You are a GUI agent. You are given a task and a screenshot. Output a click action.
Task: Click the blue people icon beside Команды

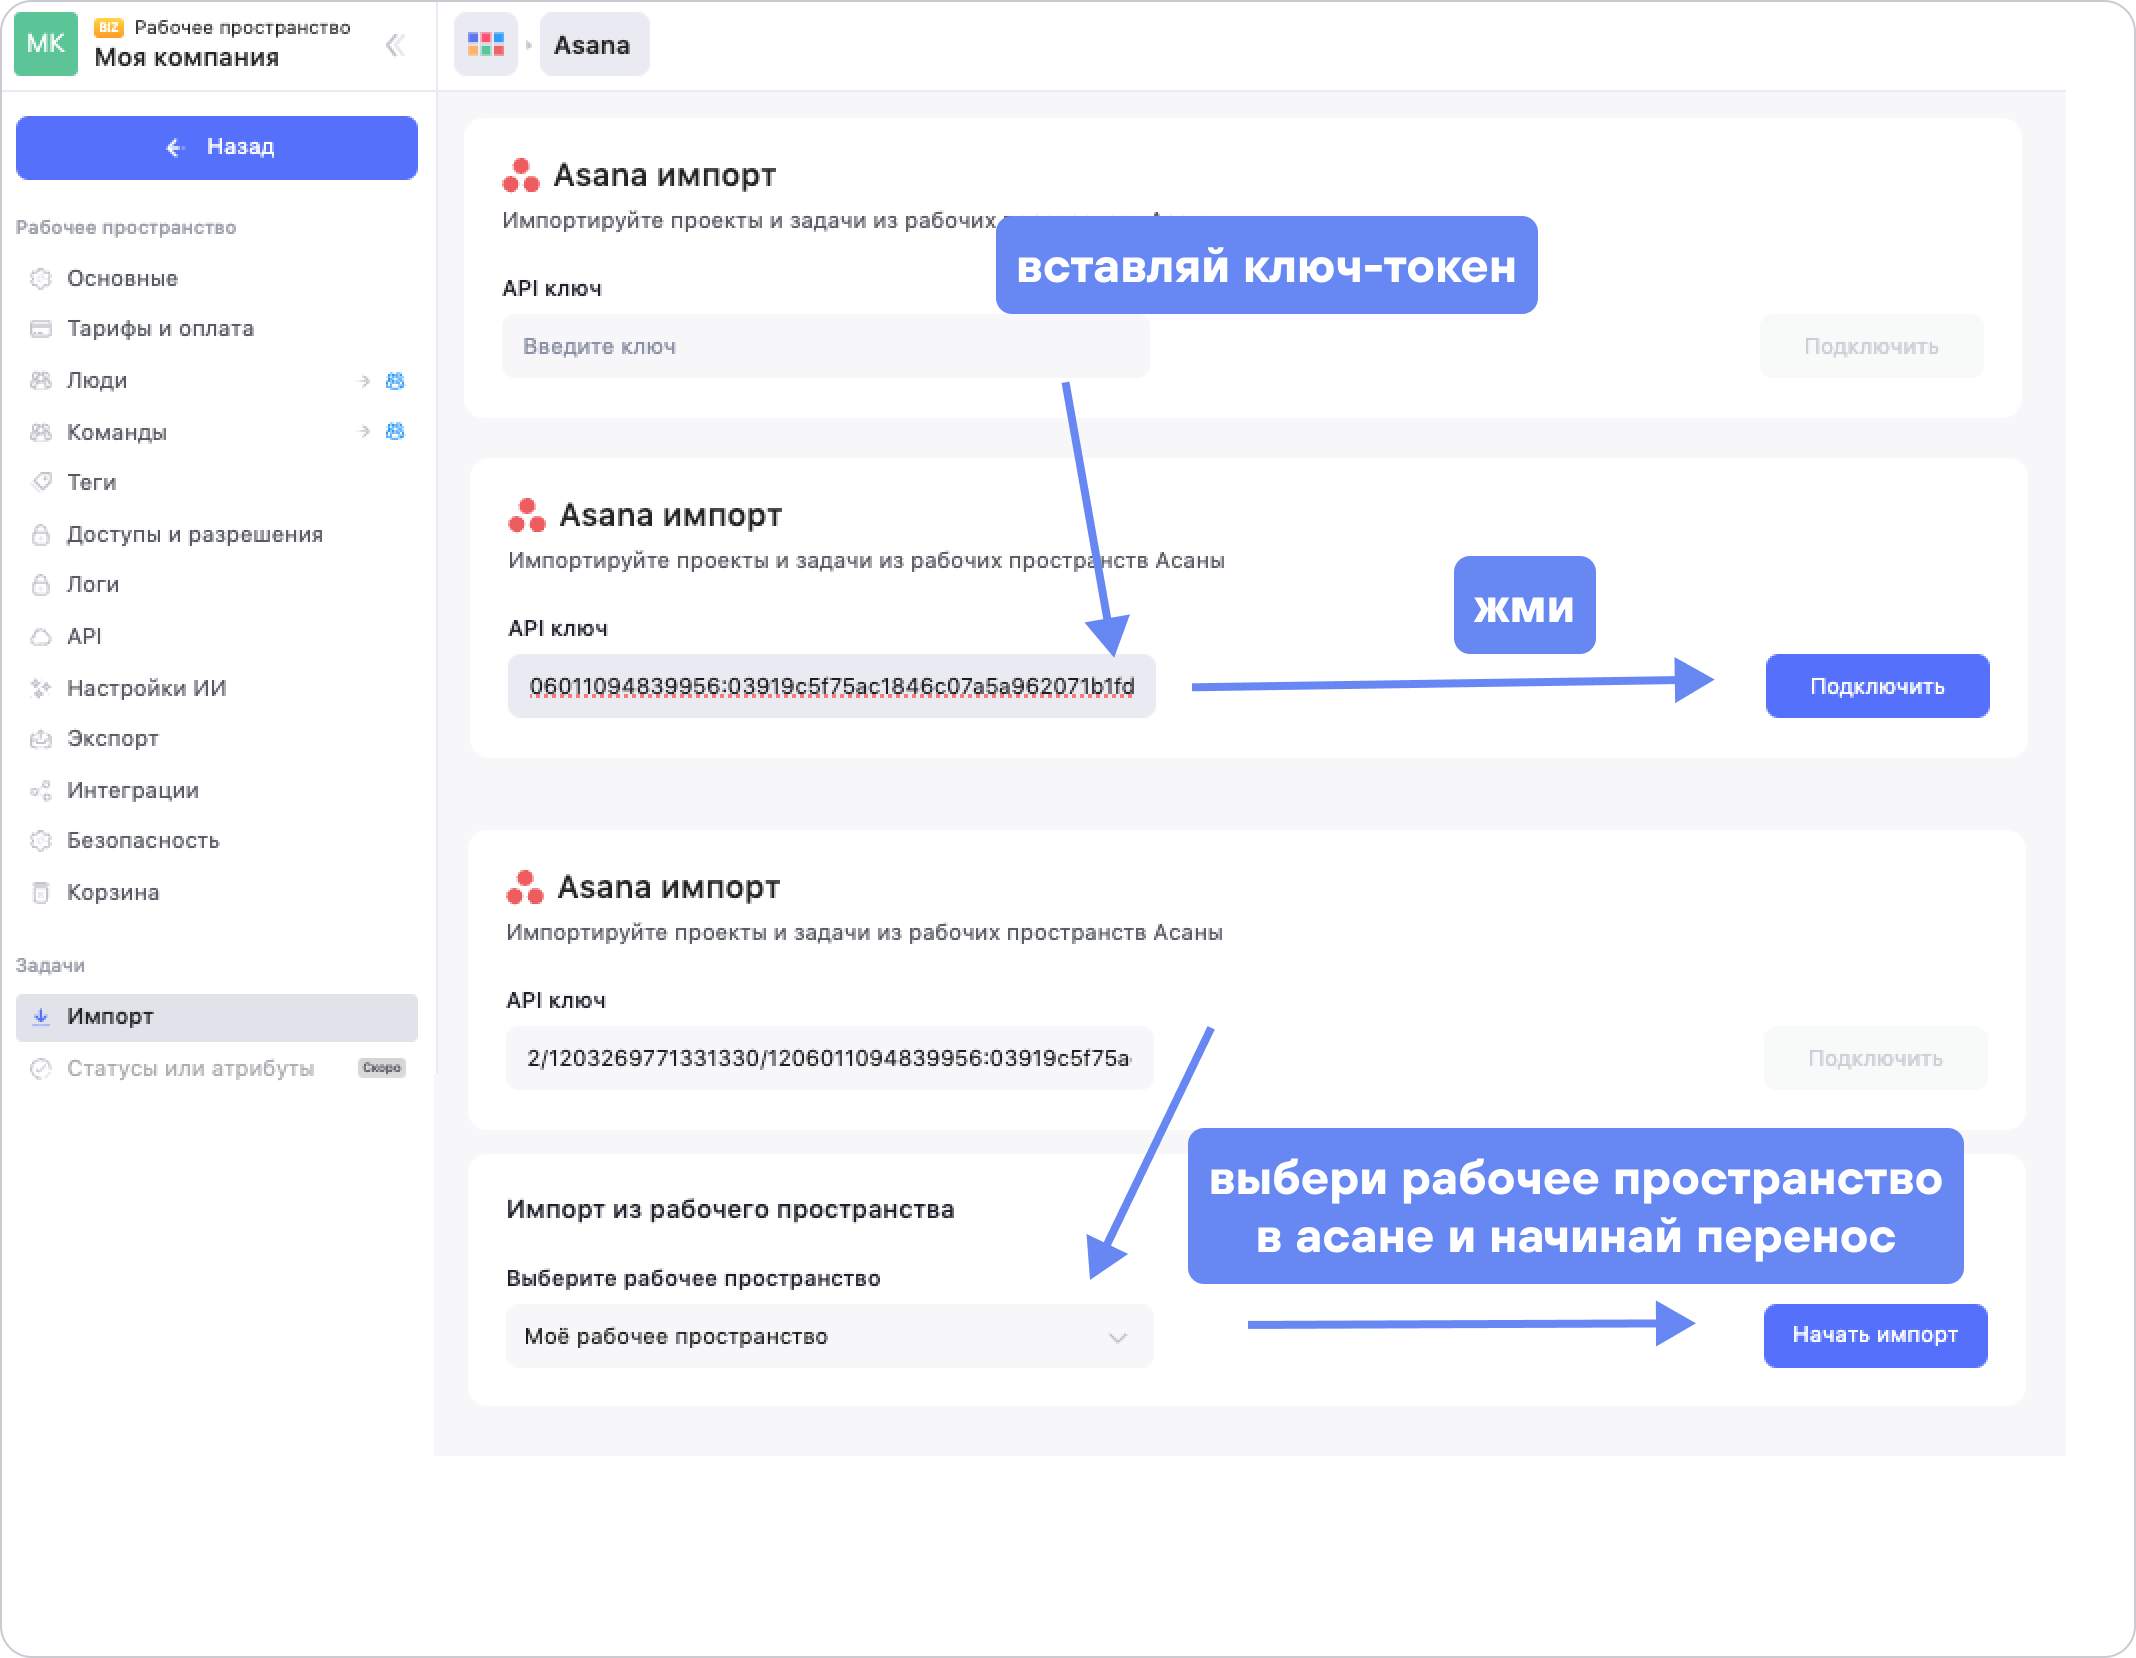pyautogui.click(x=395, y=431)
